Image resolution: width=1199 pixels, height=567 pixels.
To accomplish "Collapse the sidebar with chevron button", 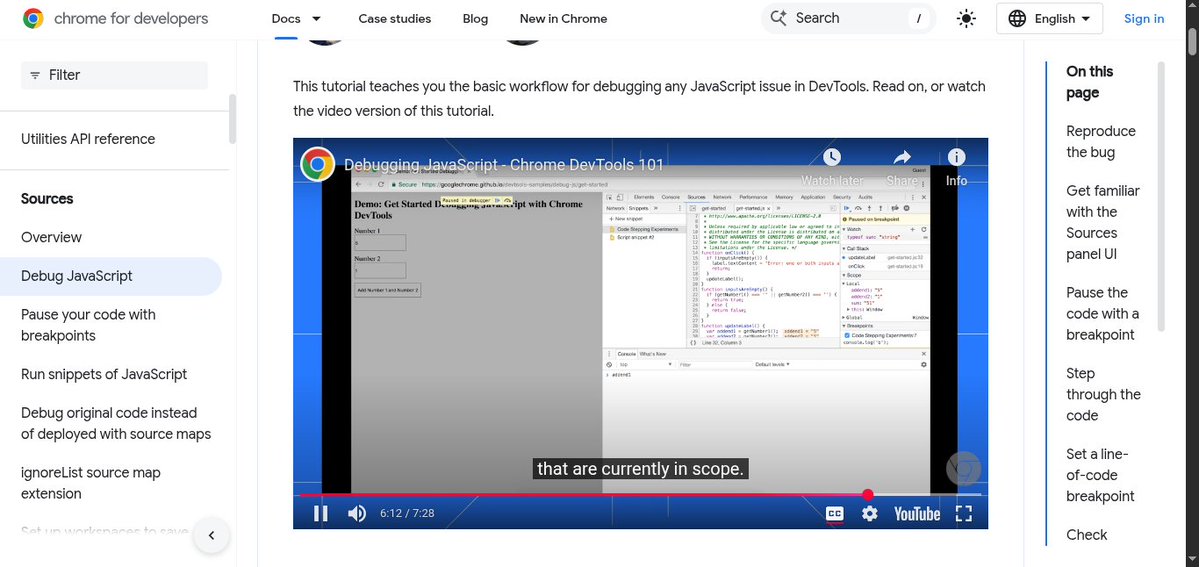I will coord(212,536).
